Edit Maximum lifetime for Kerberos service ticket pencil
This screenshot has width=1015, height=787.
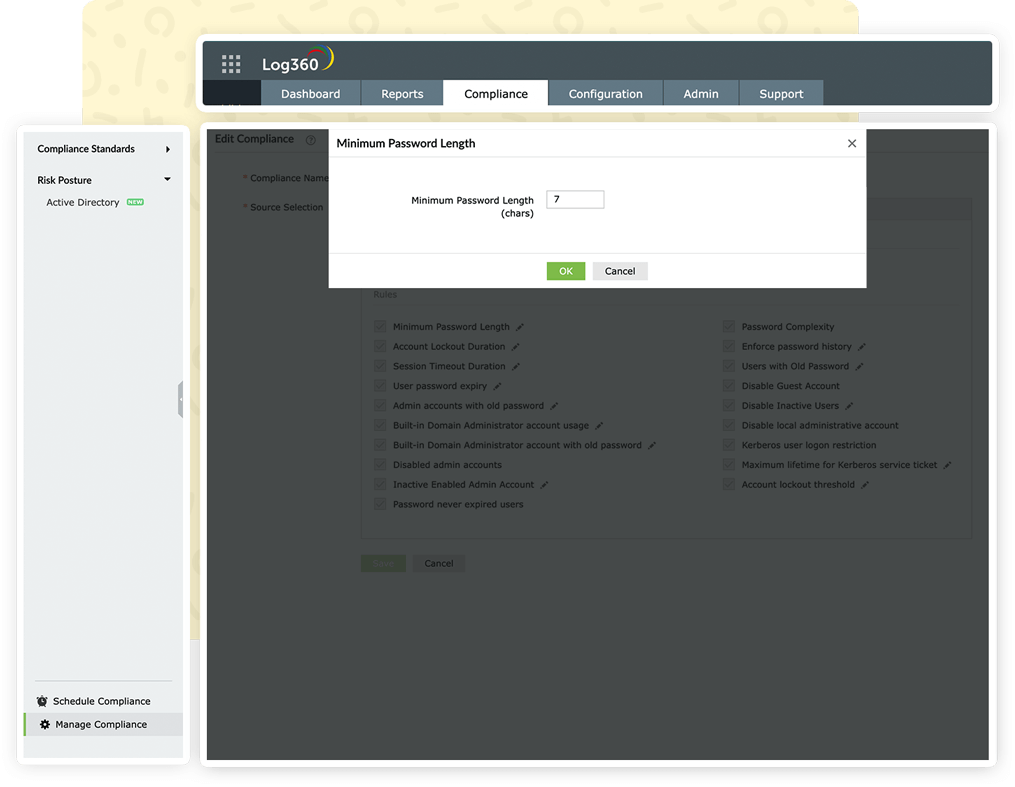click(947, 465)
